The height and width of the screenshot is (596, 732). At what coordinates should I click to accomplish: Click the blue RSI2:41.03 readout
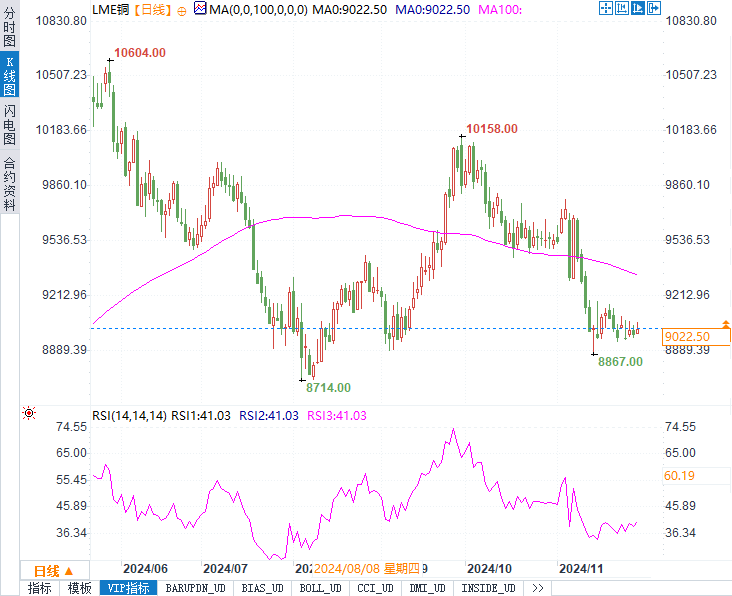pos(269,415)
